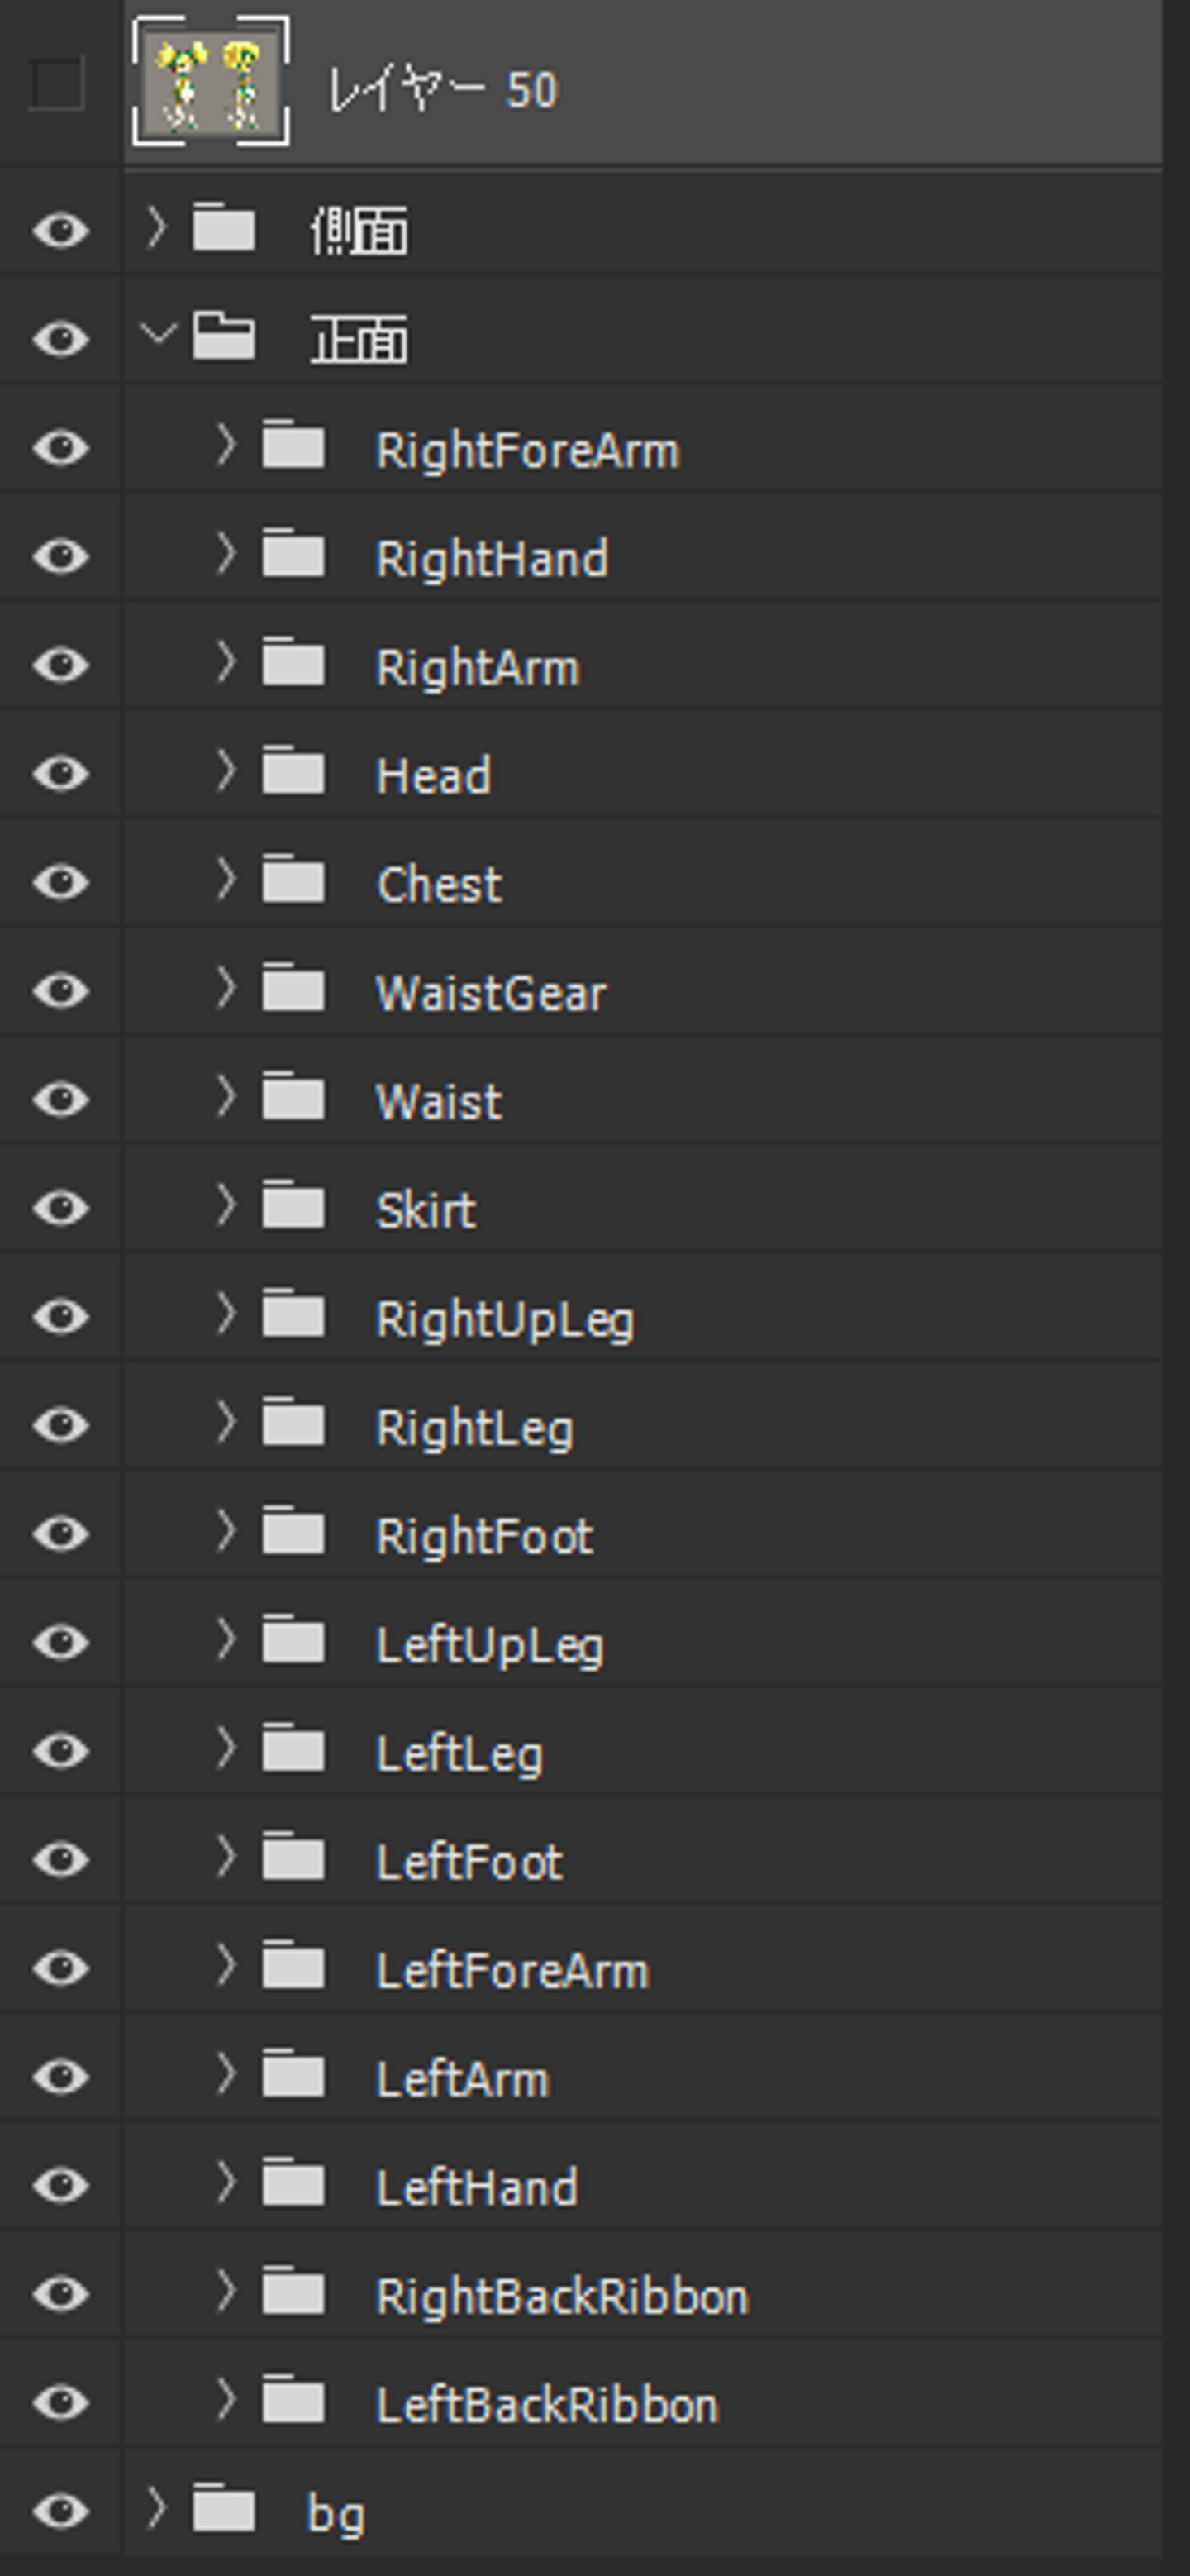Hide the LeftBackRibbon group with eye icon

[x=61, y=2402]
